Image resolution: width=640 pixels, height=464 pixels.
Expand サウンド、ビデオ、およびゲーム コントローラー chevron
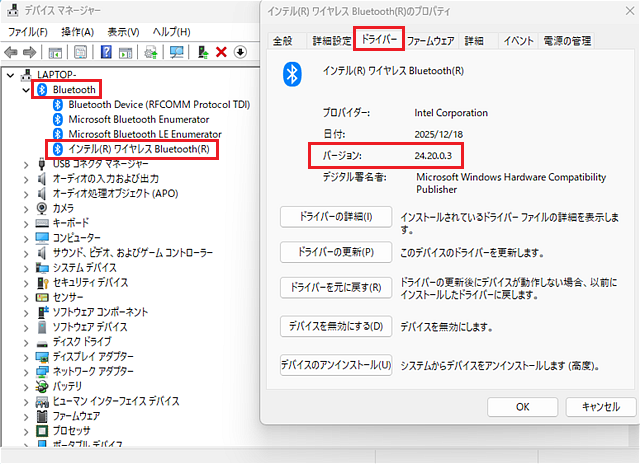point(26,254)
